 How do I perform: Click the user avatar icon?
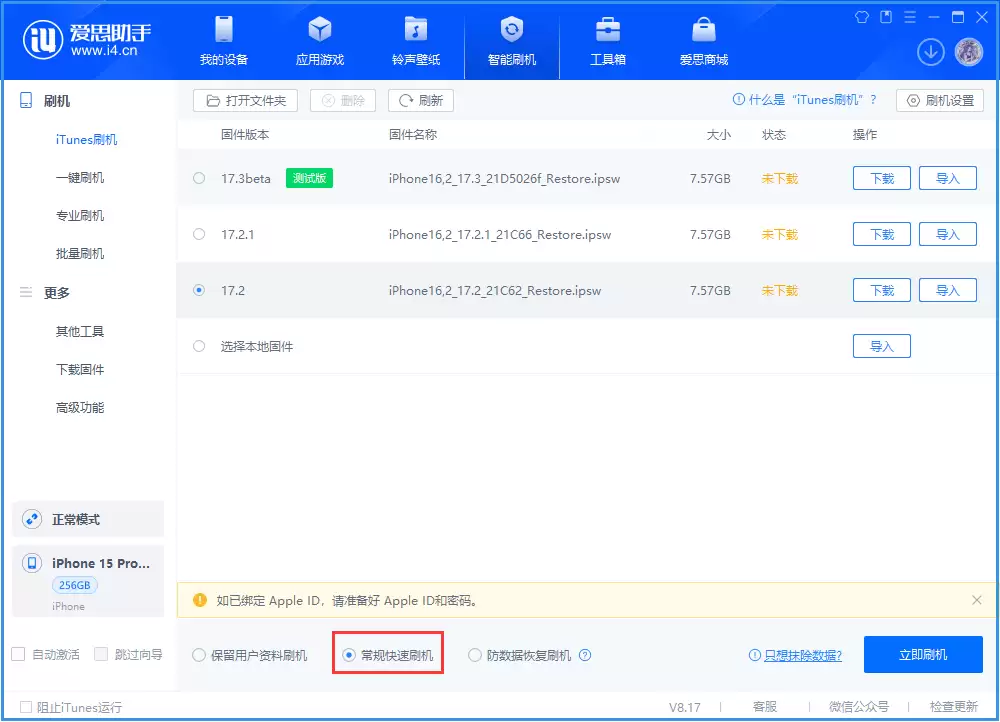(x=969, y=52)
